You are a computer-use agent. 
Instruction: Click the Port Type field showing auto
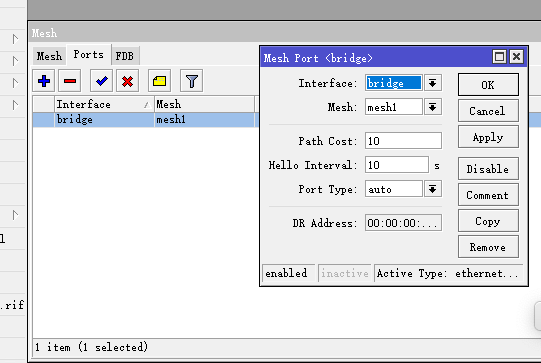click(394, 189)
